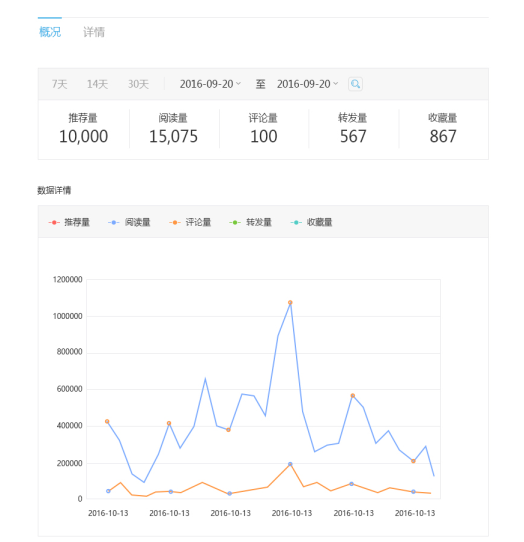Toggle the teal 收藏量 legend series

tap(311, 222)
